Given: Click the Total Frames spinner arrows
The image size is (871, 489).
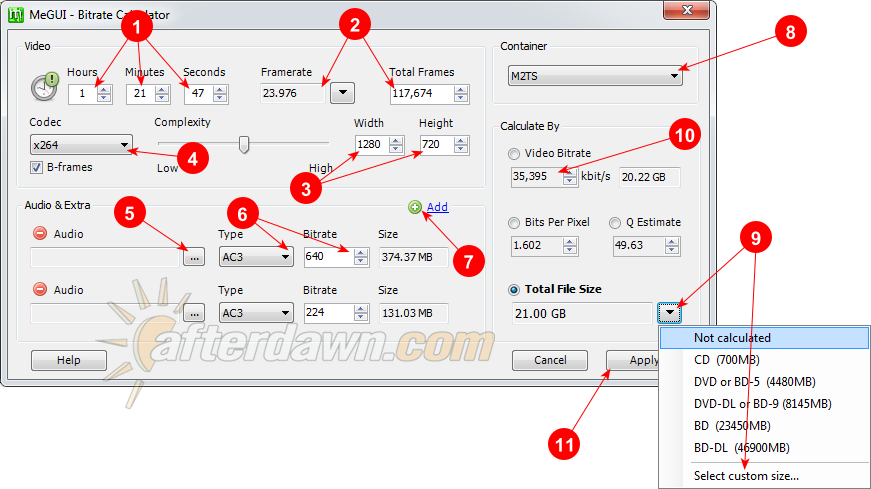Looking at the screenshot, I should [x=461, y=93].
